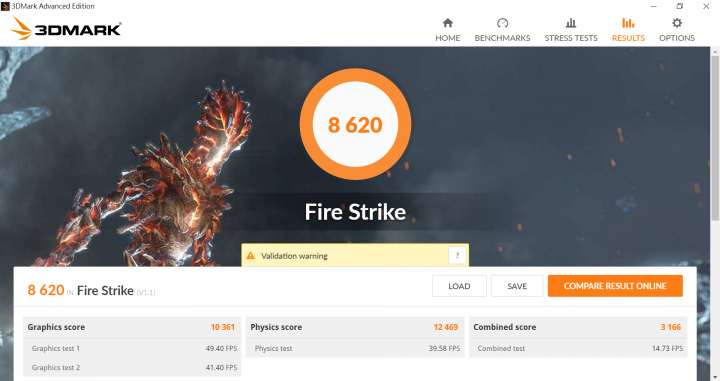Screen dimensions: 720x381
Task: Click the 3DMark logo
Action: 66,28
